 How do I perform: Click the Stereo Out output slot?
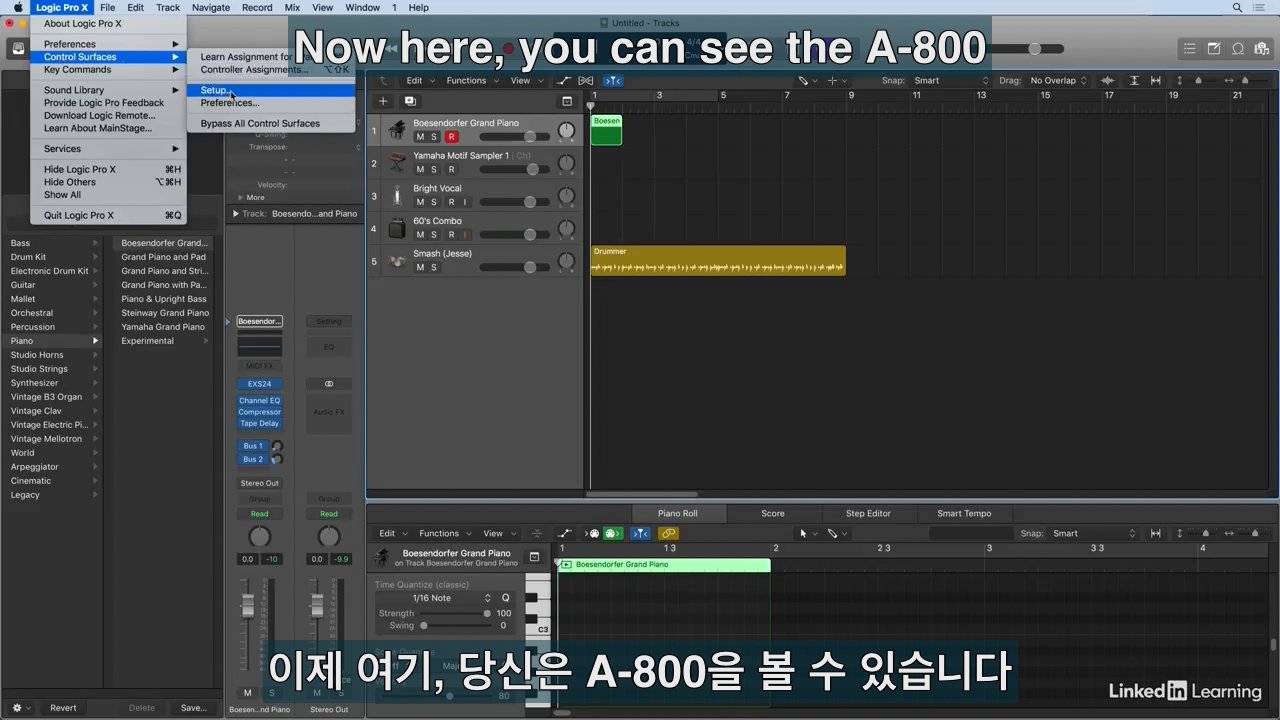click(260, 483)
